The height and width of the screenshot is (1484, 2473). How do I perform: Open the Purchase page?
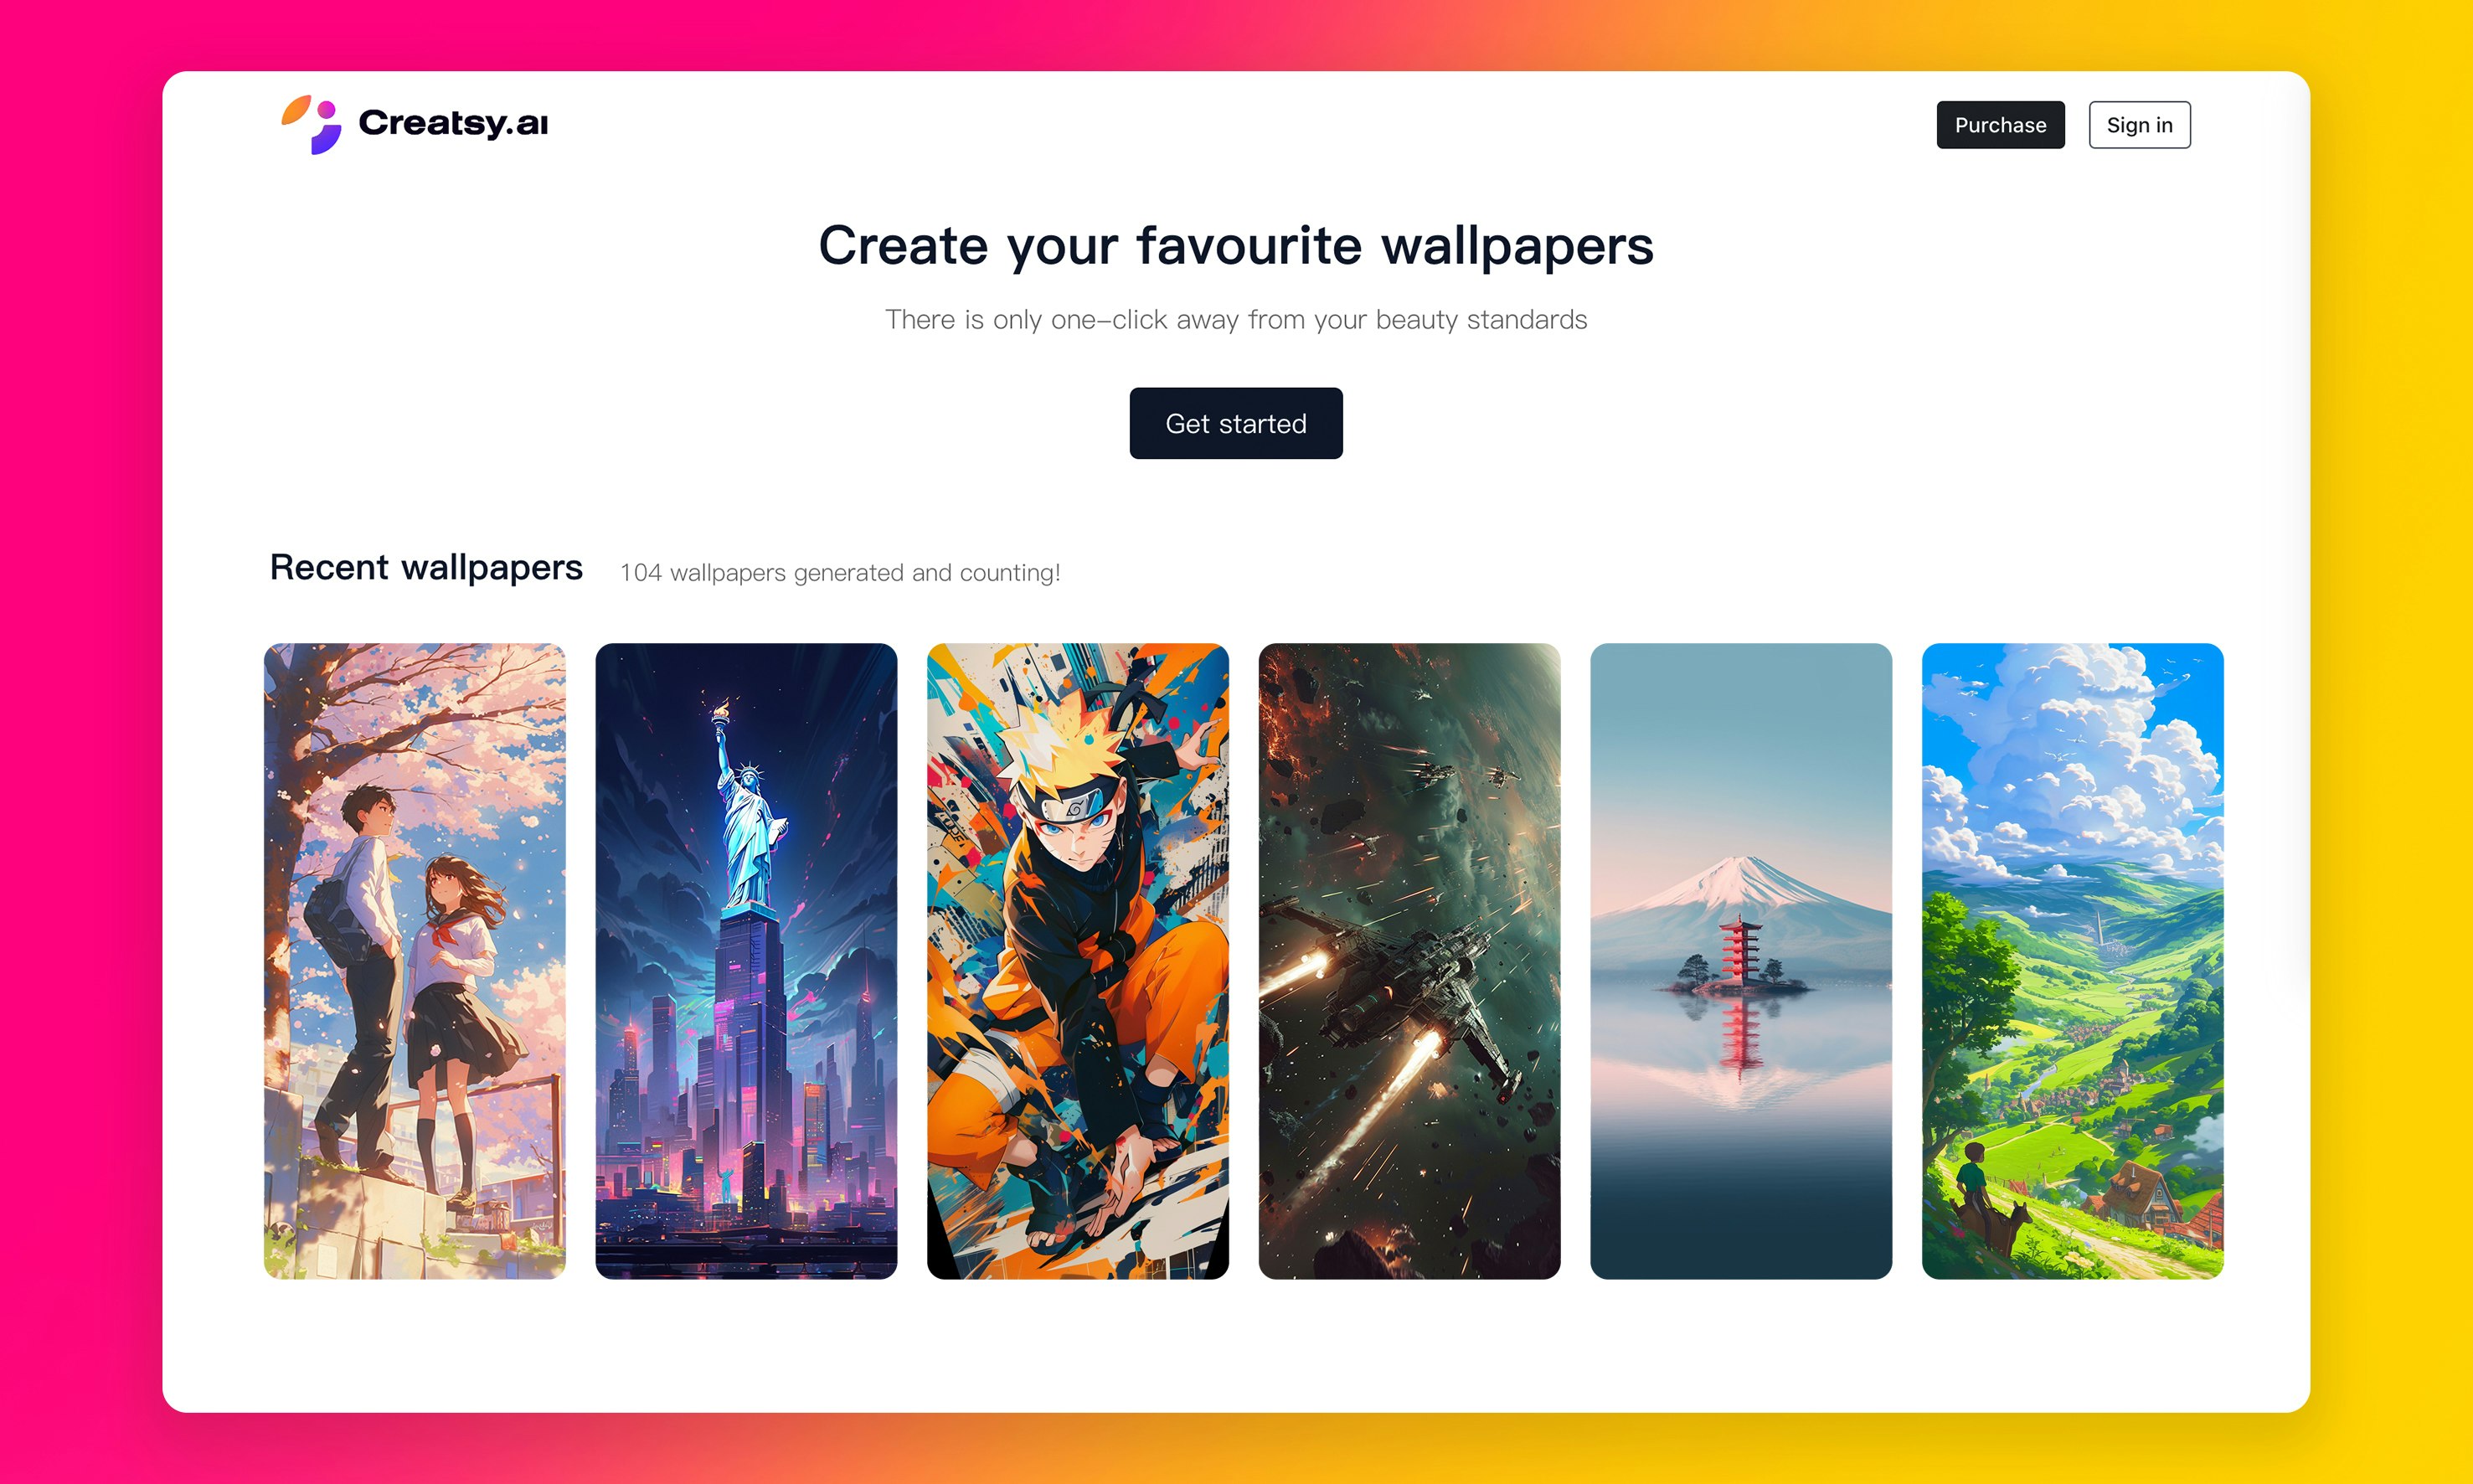(2000, 125)
